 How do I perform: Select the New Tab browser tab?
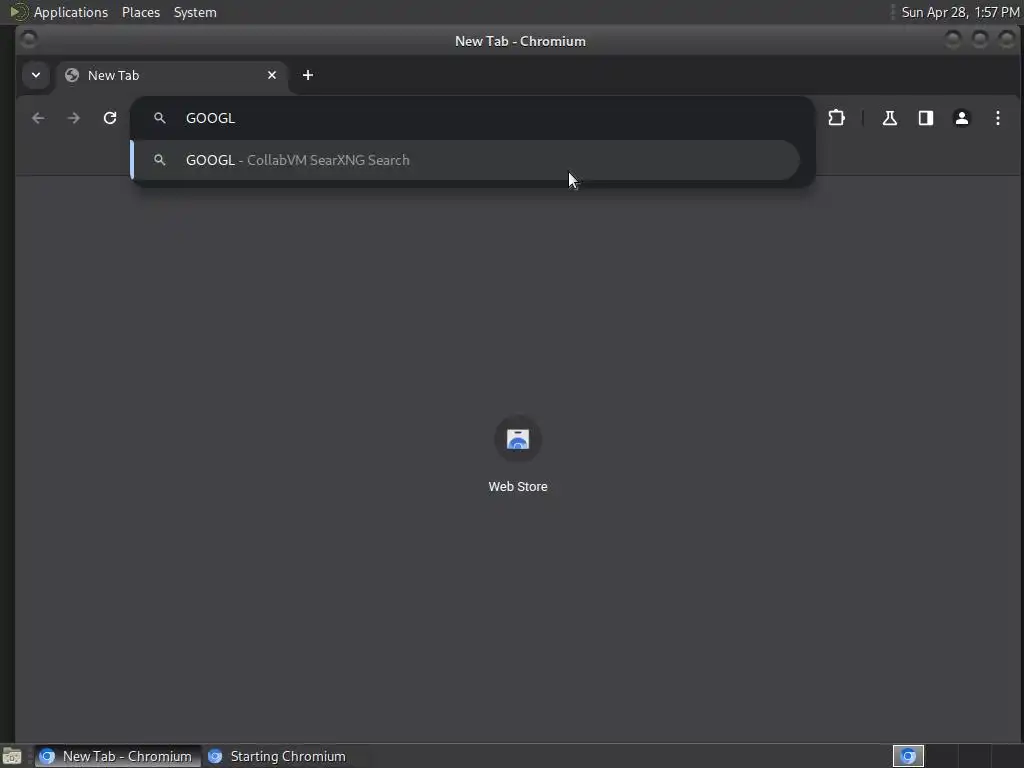tap(172, 76)
